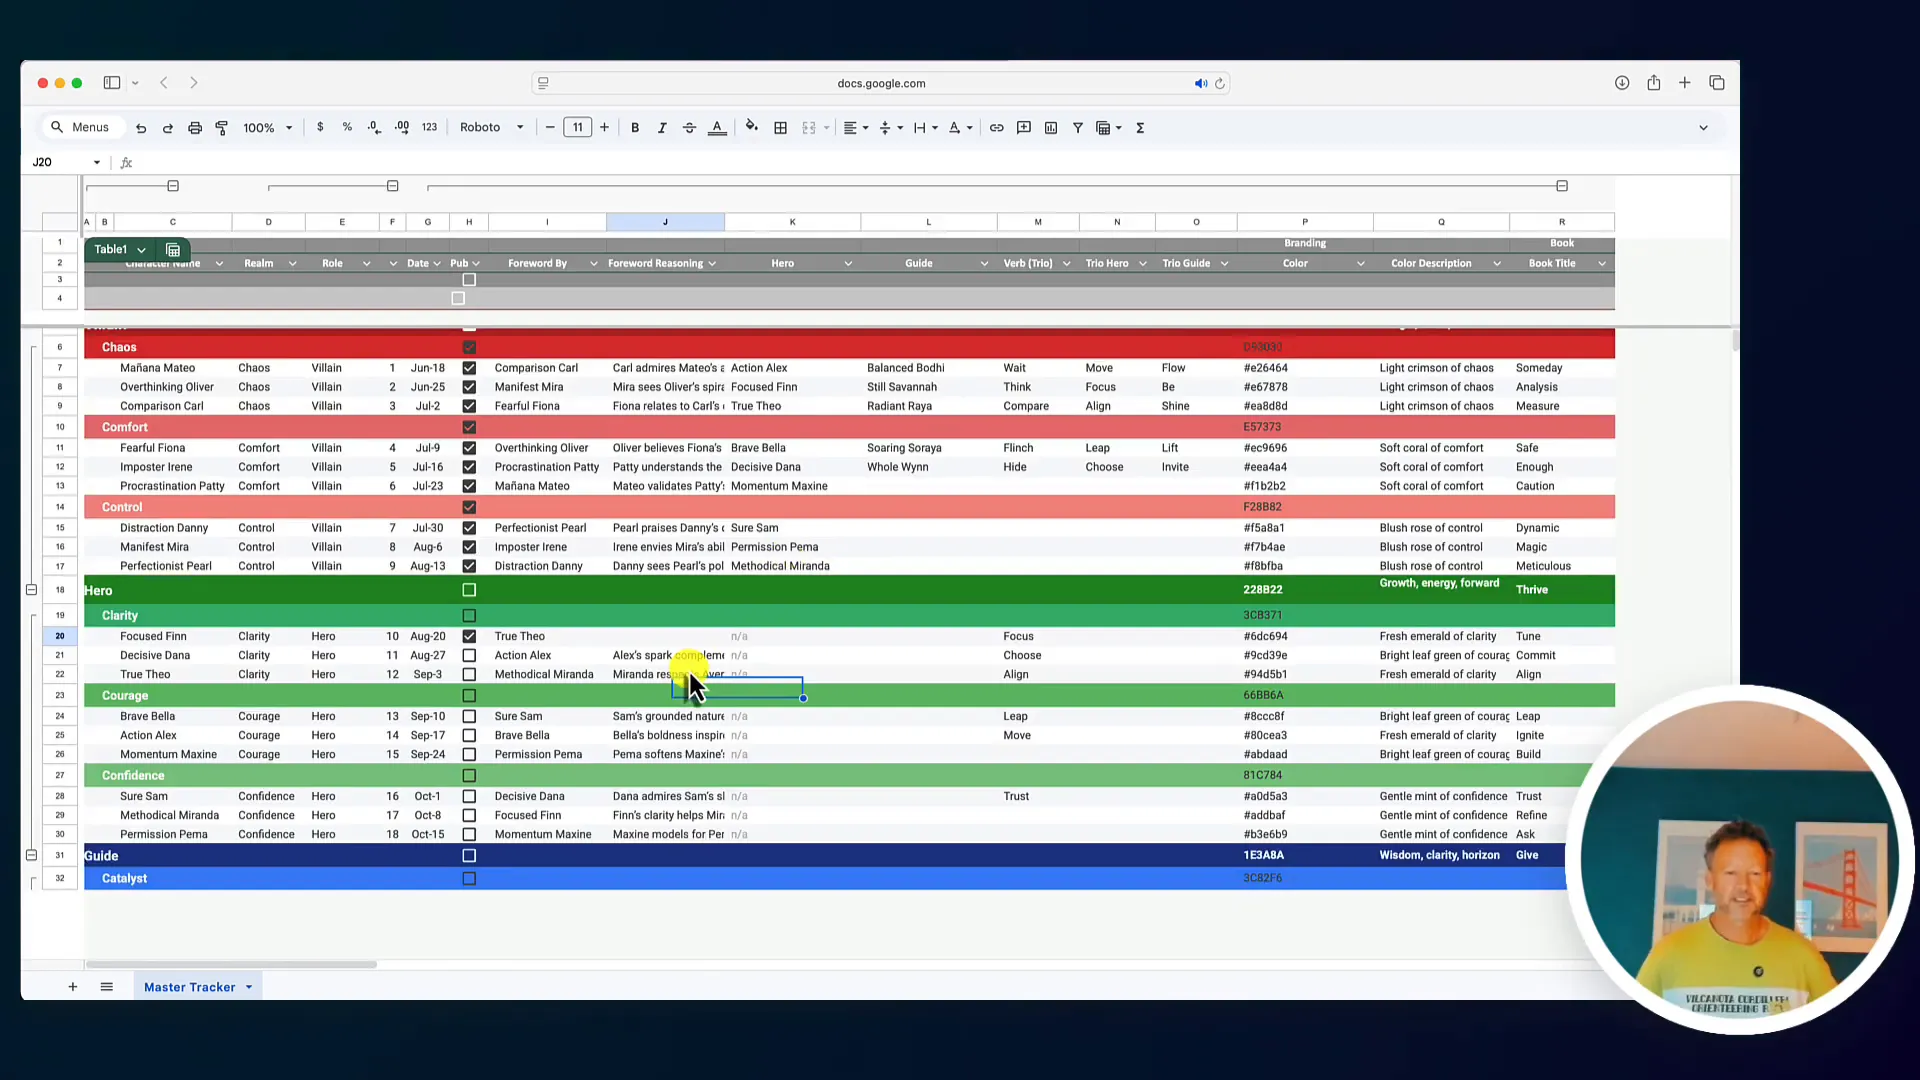The height and width of the screenshot is (1080, 1920).
Task: Check the Pub checkbox on the Courage row
Action: click(x=469, y=695)
